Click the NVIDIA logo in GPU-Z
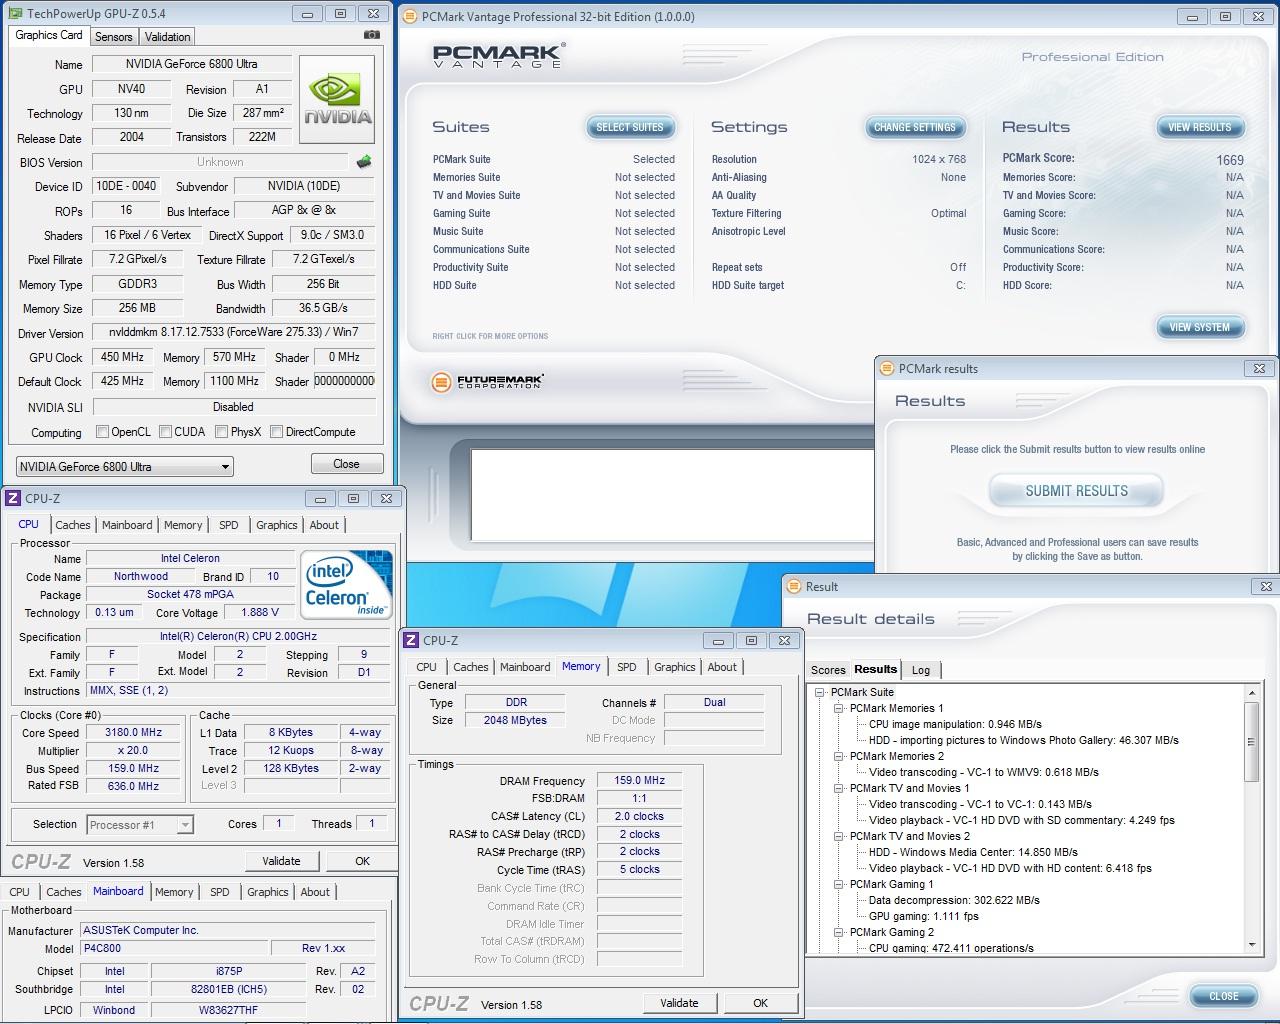The image size is (1280, 1024). coord(337,99)
